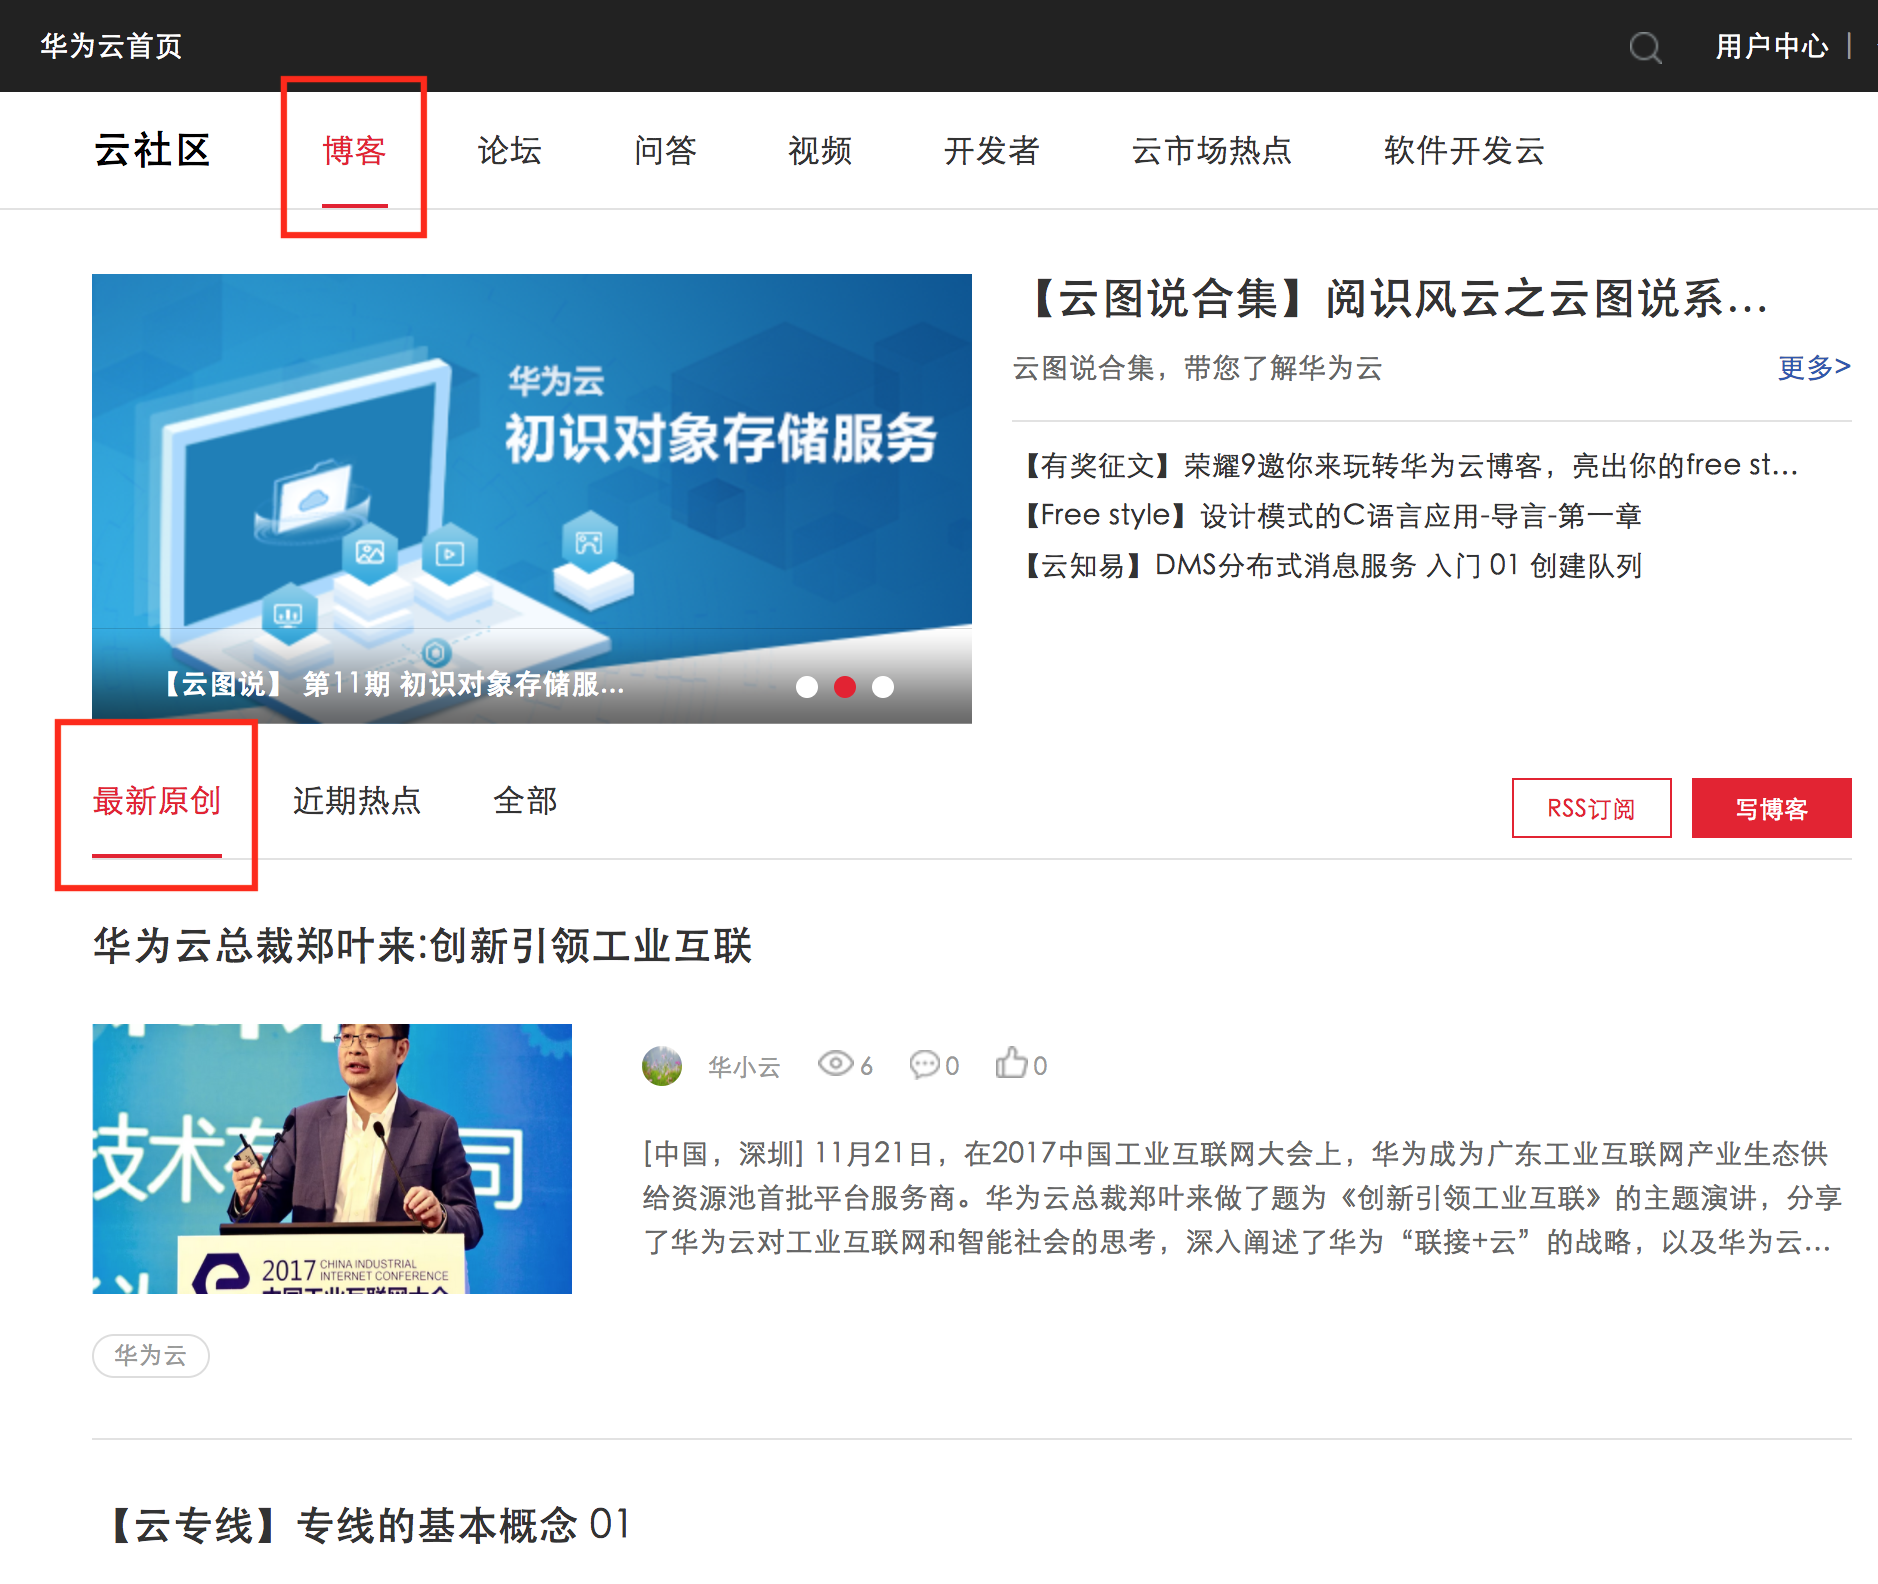Click the 华小云 author avatar
This screenshot has height=1584, width=1878.
662,1066
